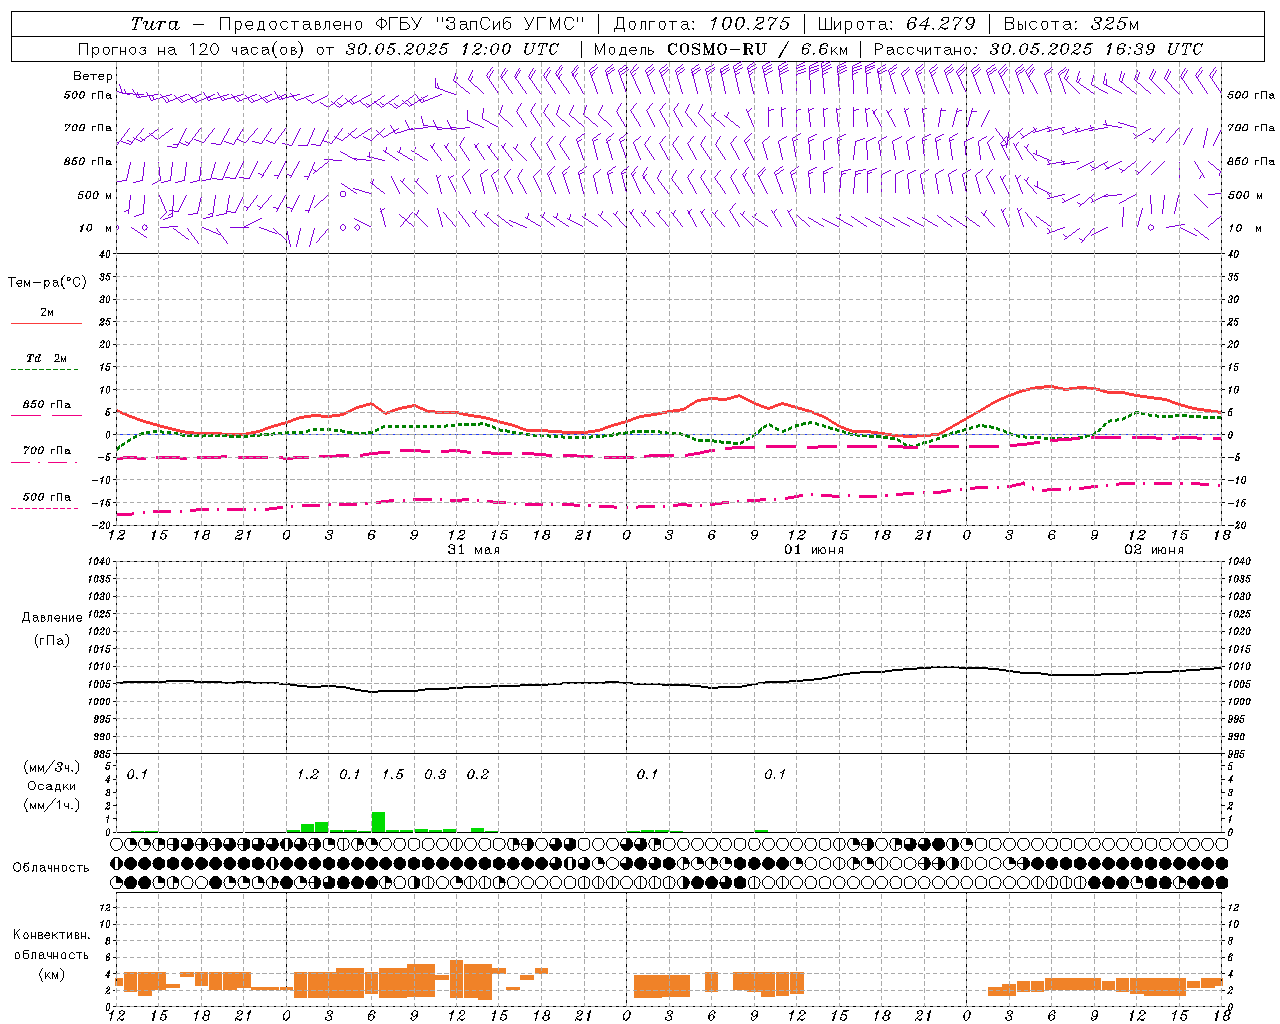The width and height of the screenshot is (1280, 1024).
Task: Click the tallest green precipitation bar
Action: pyautogui.click(x=378, y=822)
